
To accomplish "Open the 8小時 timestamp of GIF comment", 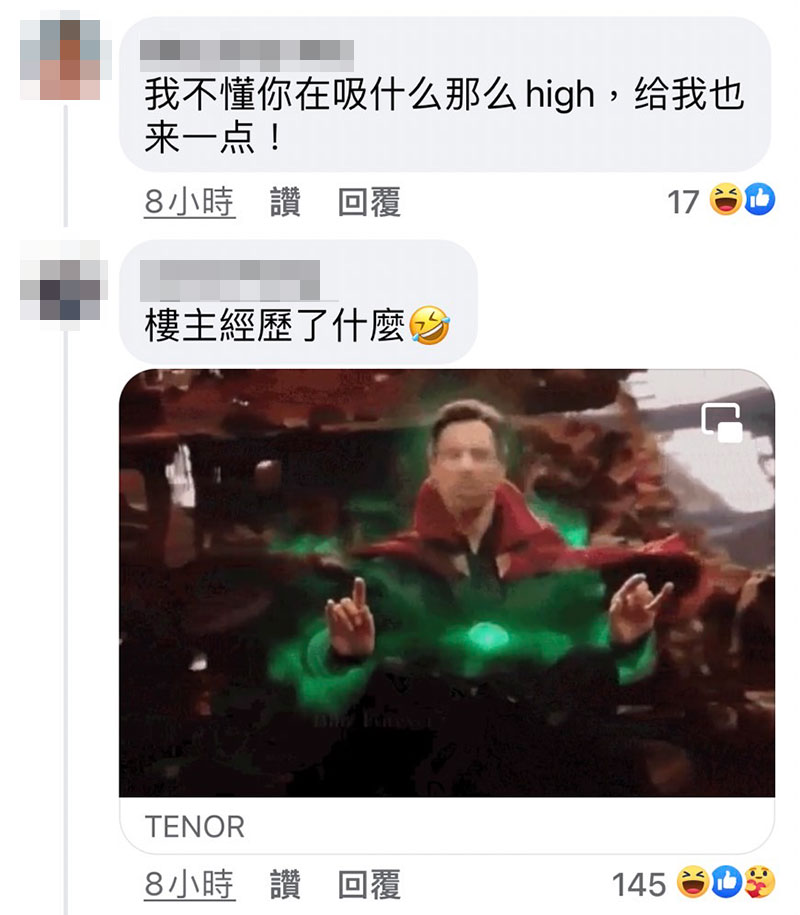I will 190,883.
